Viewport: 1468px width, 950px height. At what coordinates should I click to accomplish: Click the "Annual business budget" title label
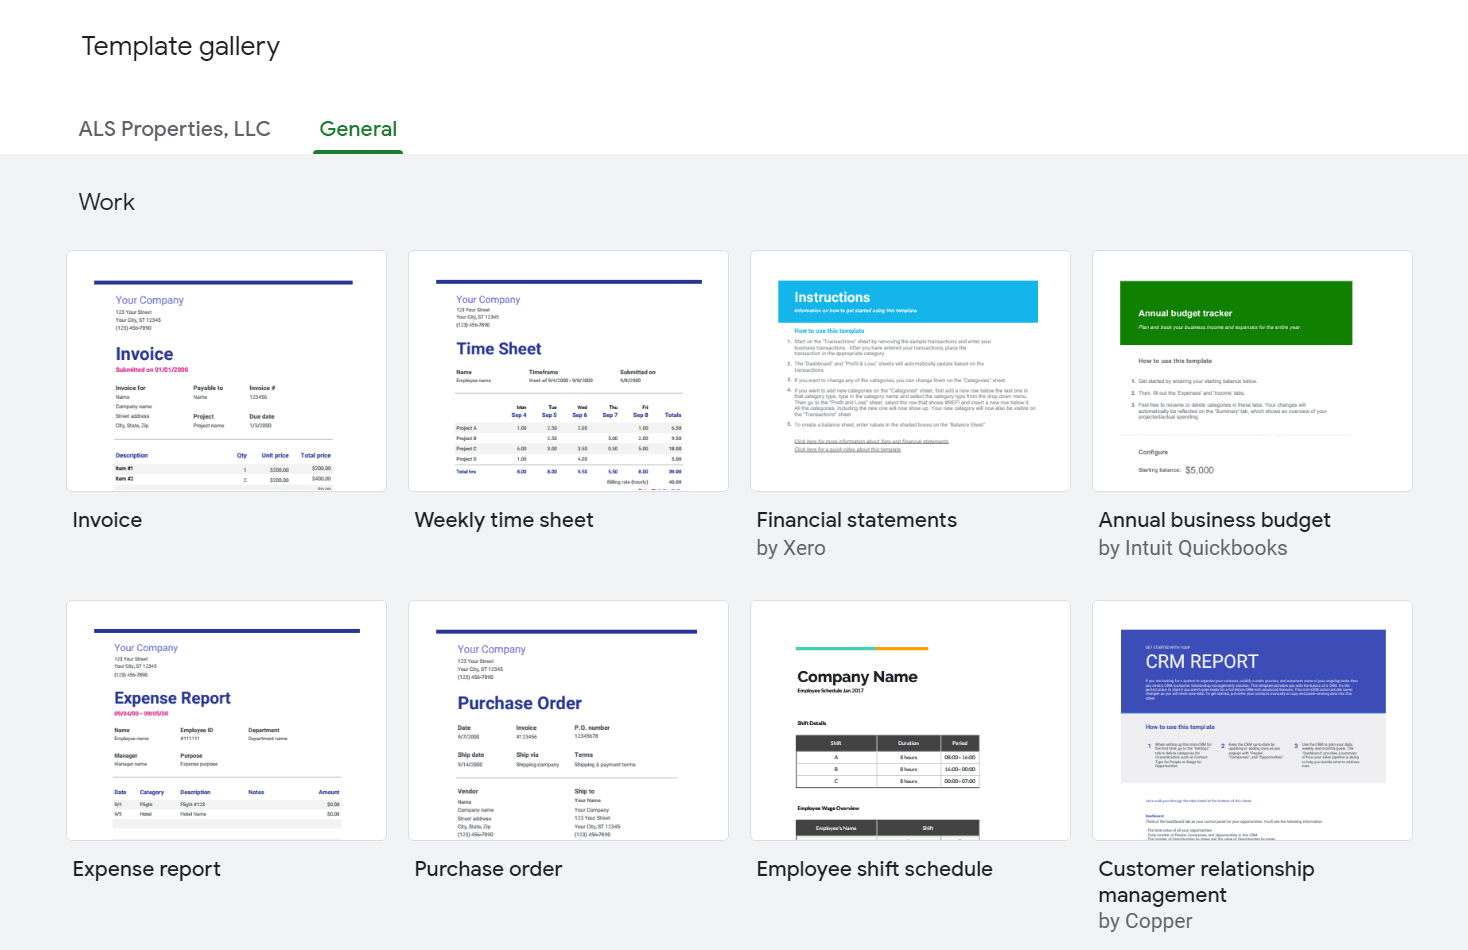click(x=1214, y=520)
